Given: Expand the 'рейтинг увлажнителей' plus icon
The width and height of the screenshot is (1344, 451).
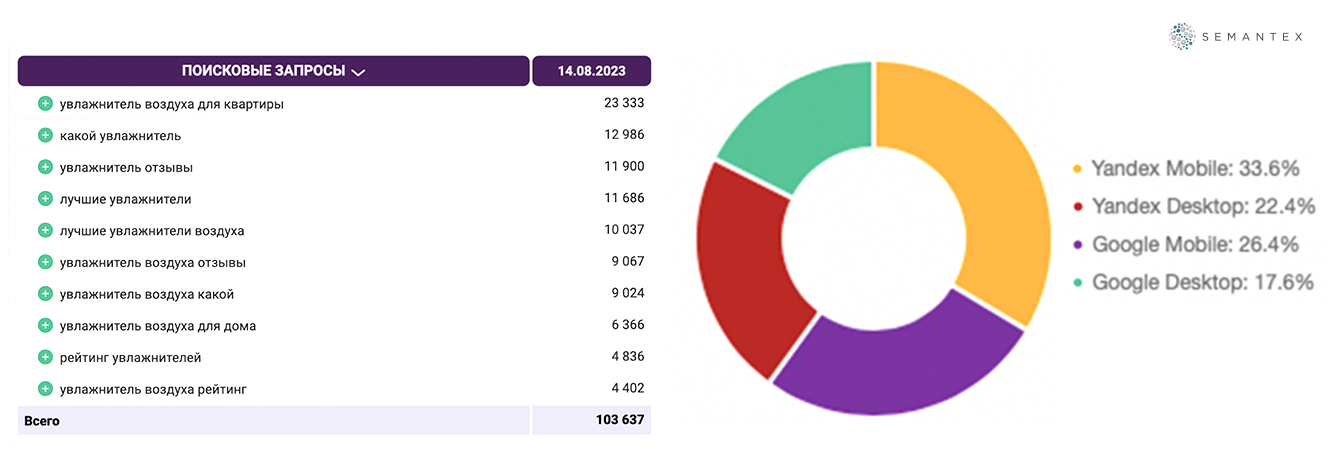Looking at the screenshot, I should click(x=45, y=357).
